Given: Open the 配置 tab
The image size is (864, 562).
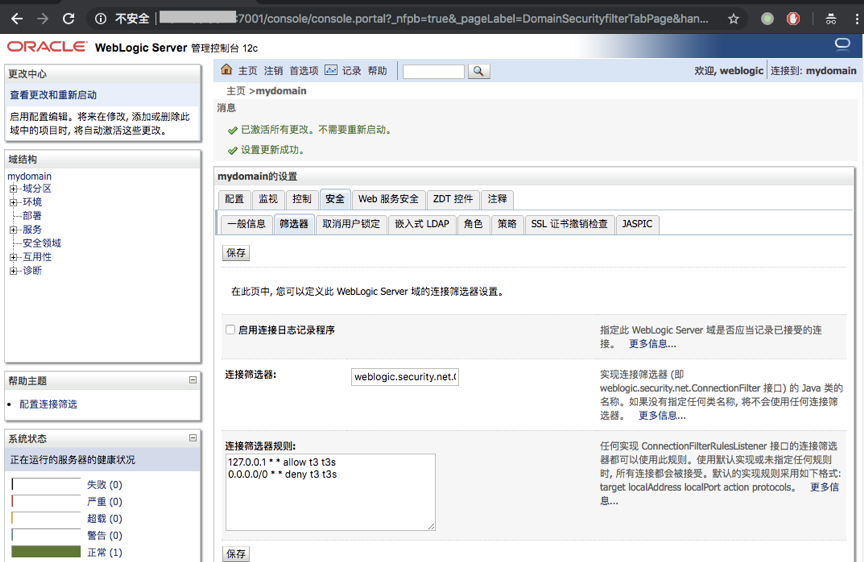Looking at the screenshot, I should point(235,199).
